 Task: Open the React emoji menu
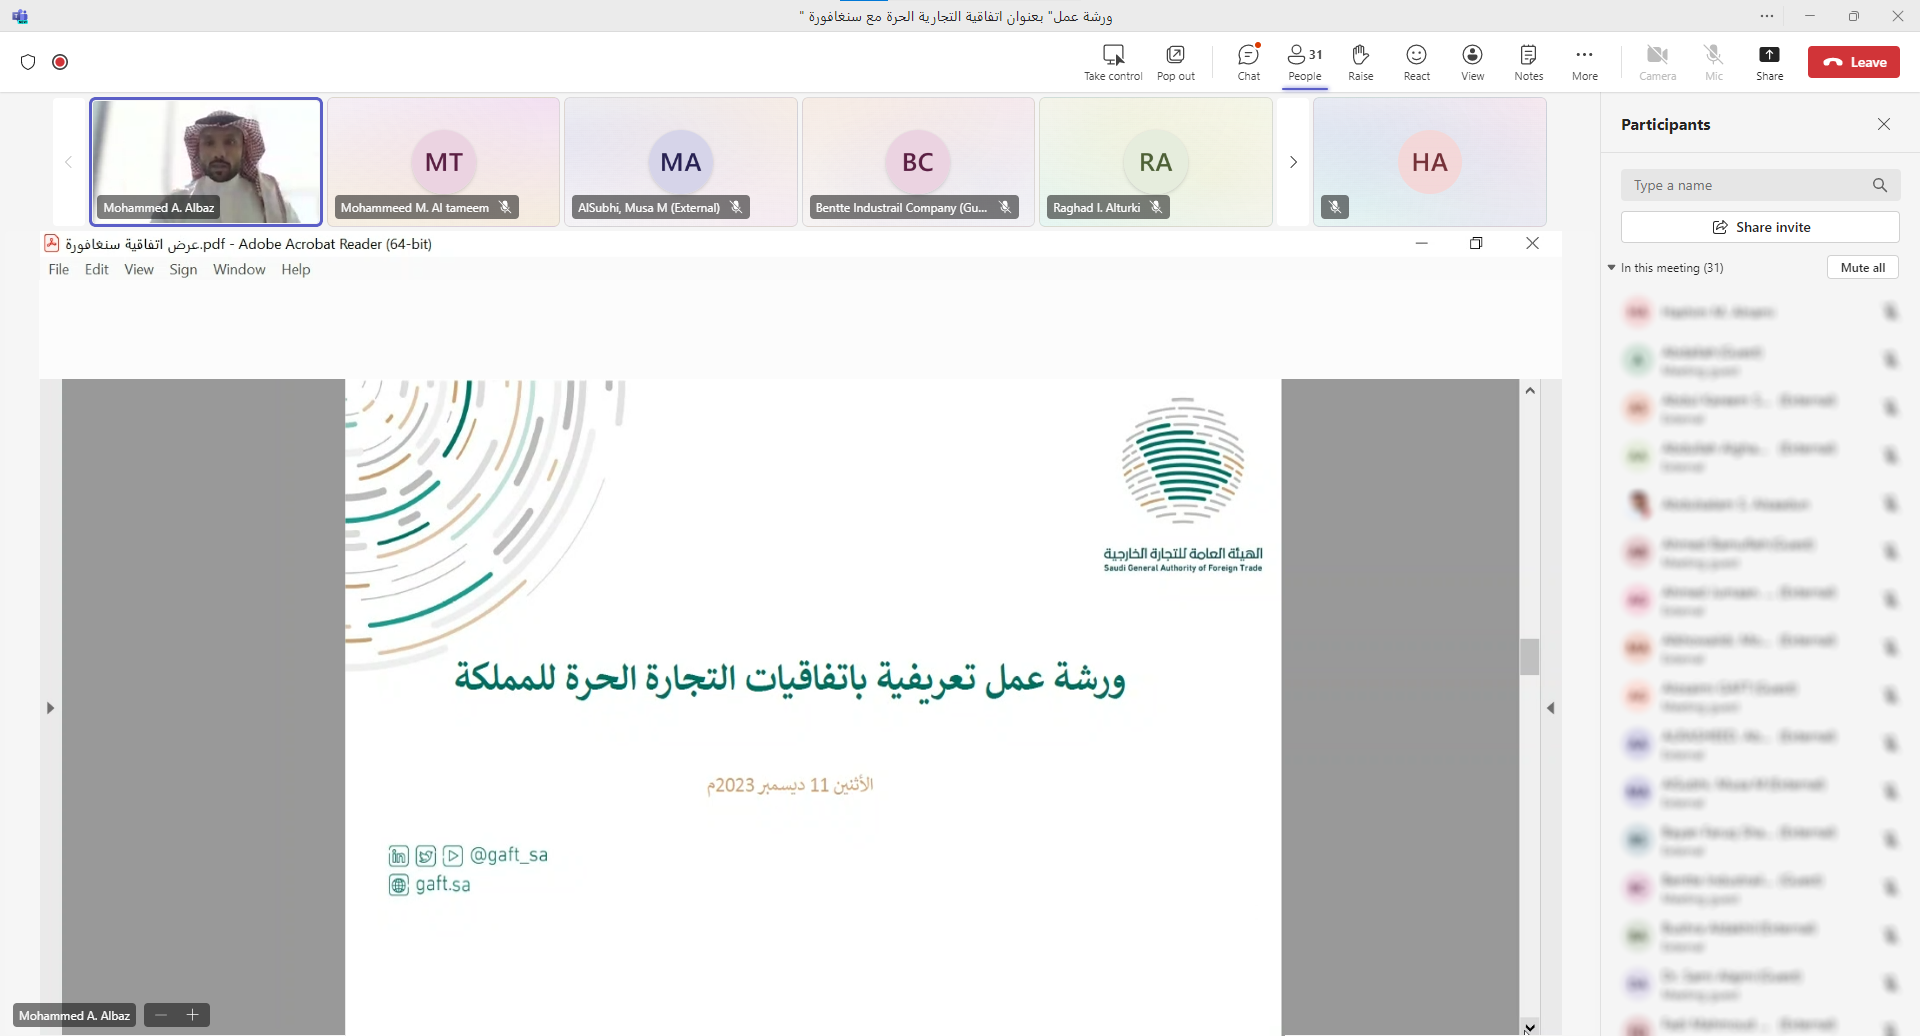coord(1416,62)
